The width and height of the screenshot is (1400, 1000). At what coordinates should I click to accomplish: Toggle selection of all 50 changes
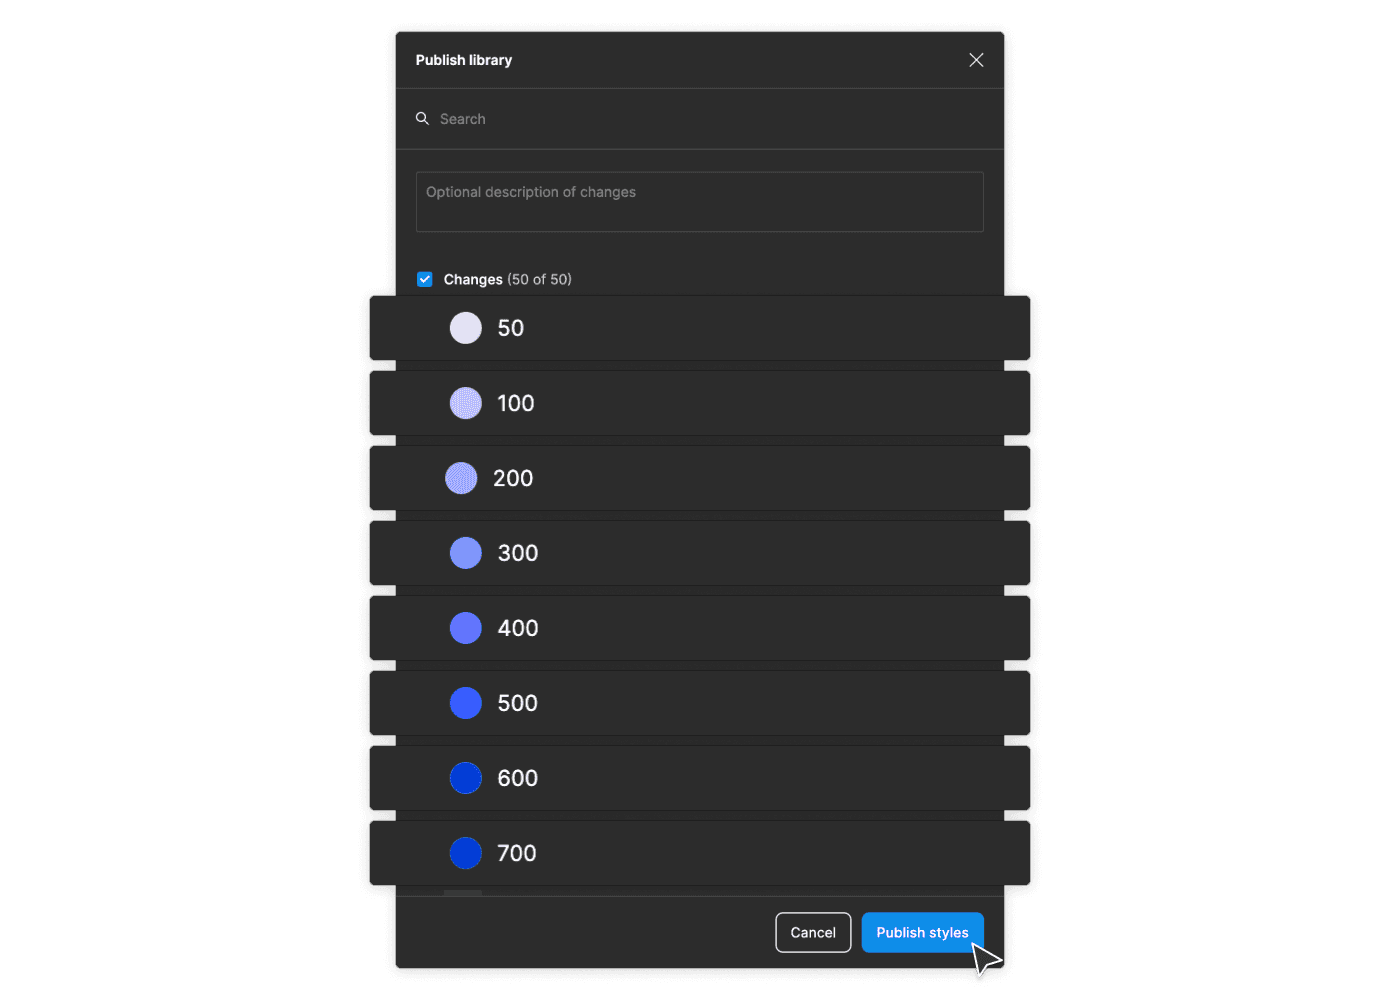coord(425,279)
